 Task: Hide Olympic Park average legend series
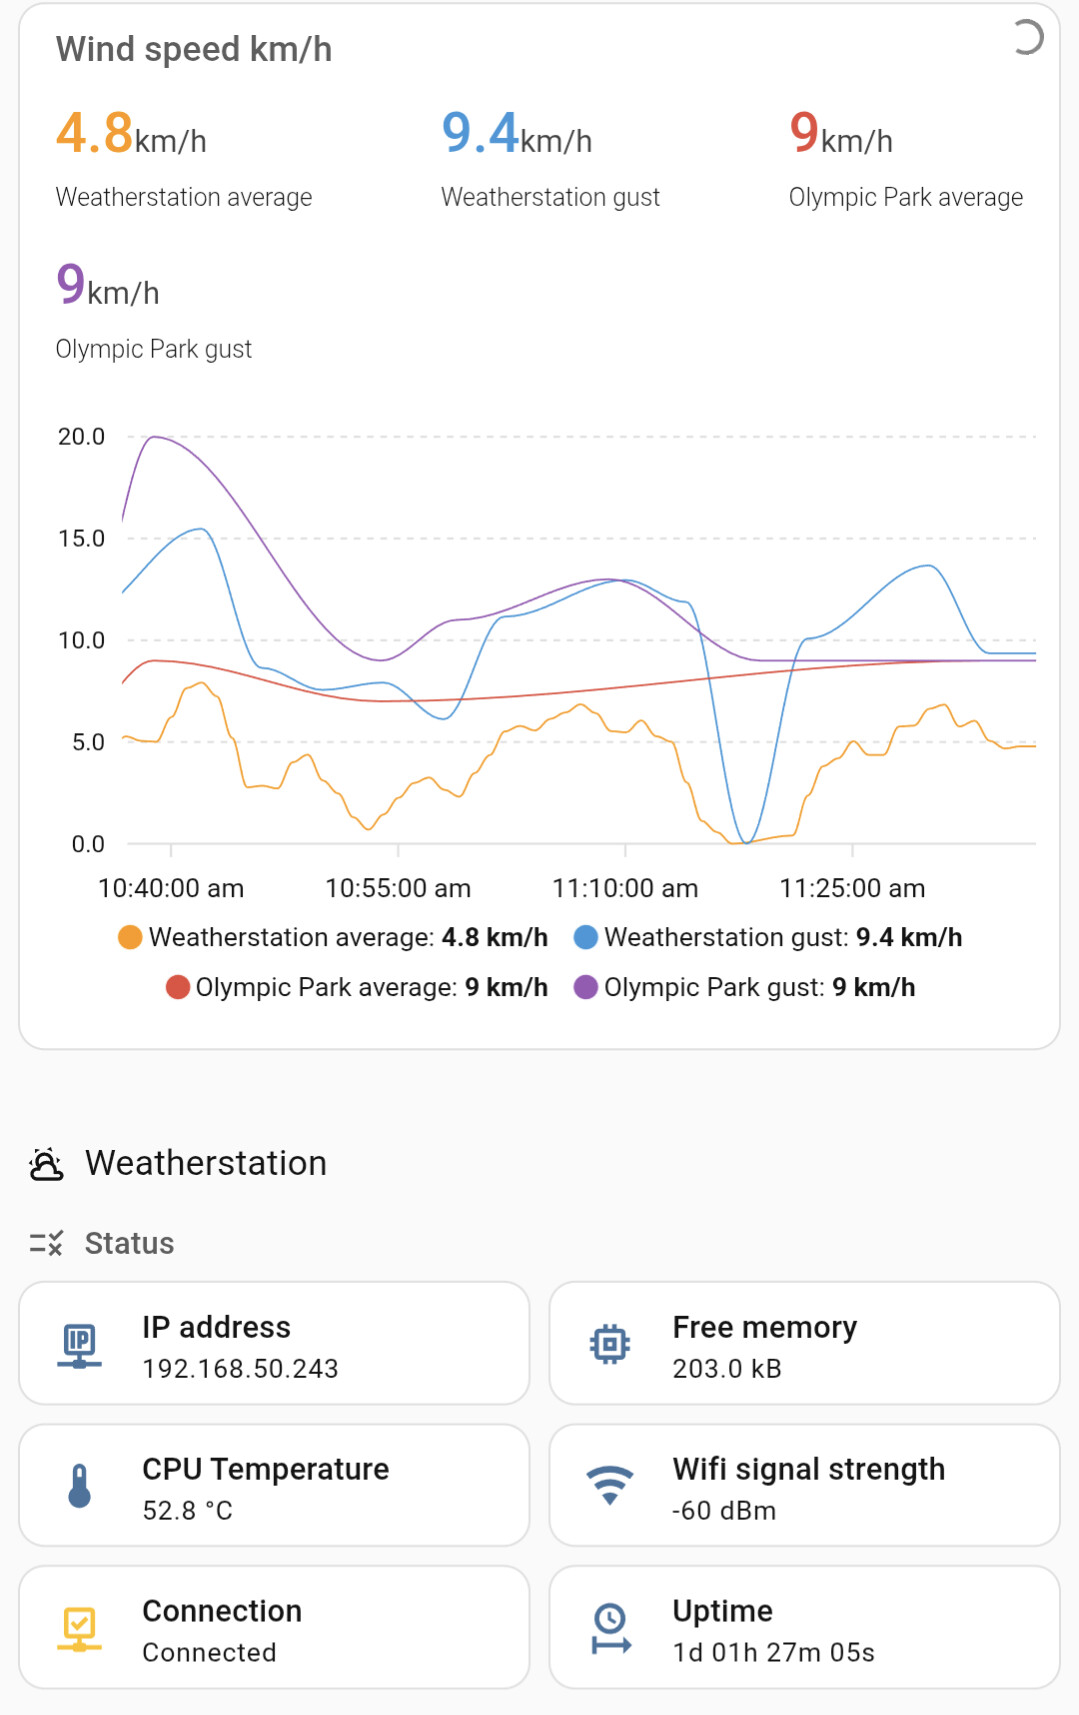tap(357, 987)
